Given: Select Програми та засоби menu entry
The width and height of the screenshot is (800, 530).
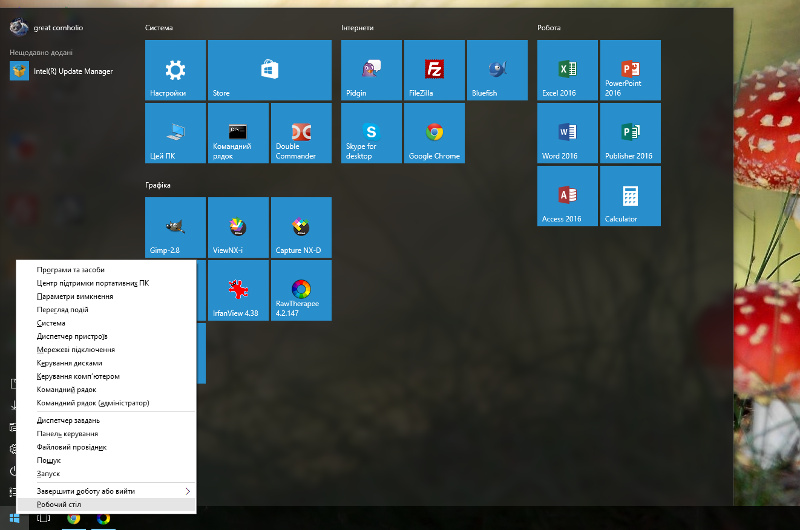Looking at the screenshot, I should click(106, 270).
